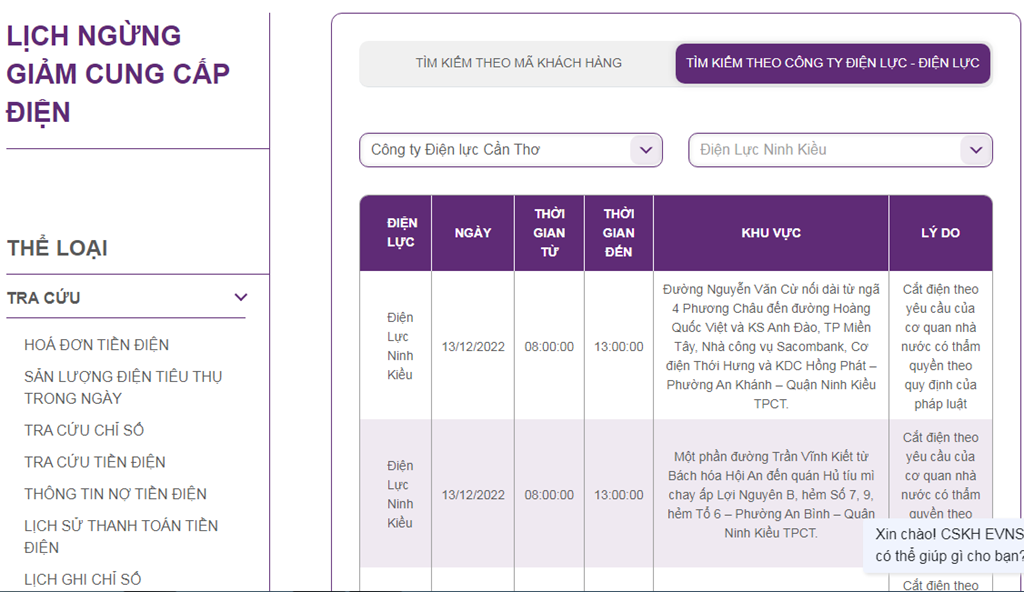Screen dimensions: 1024x592
Task: Click the Thời gian từ column header
Action: coord(549,233)
